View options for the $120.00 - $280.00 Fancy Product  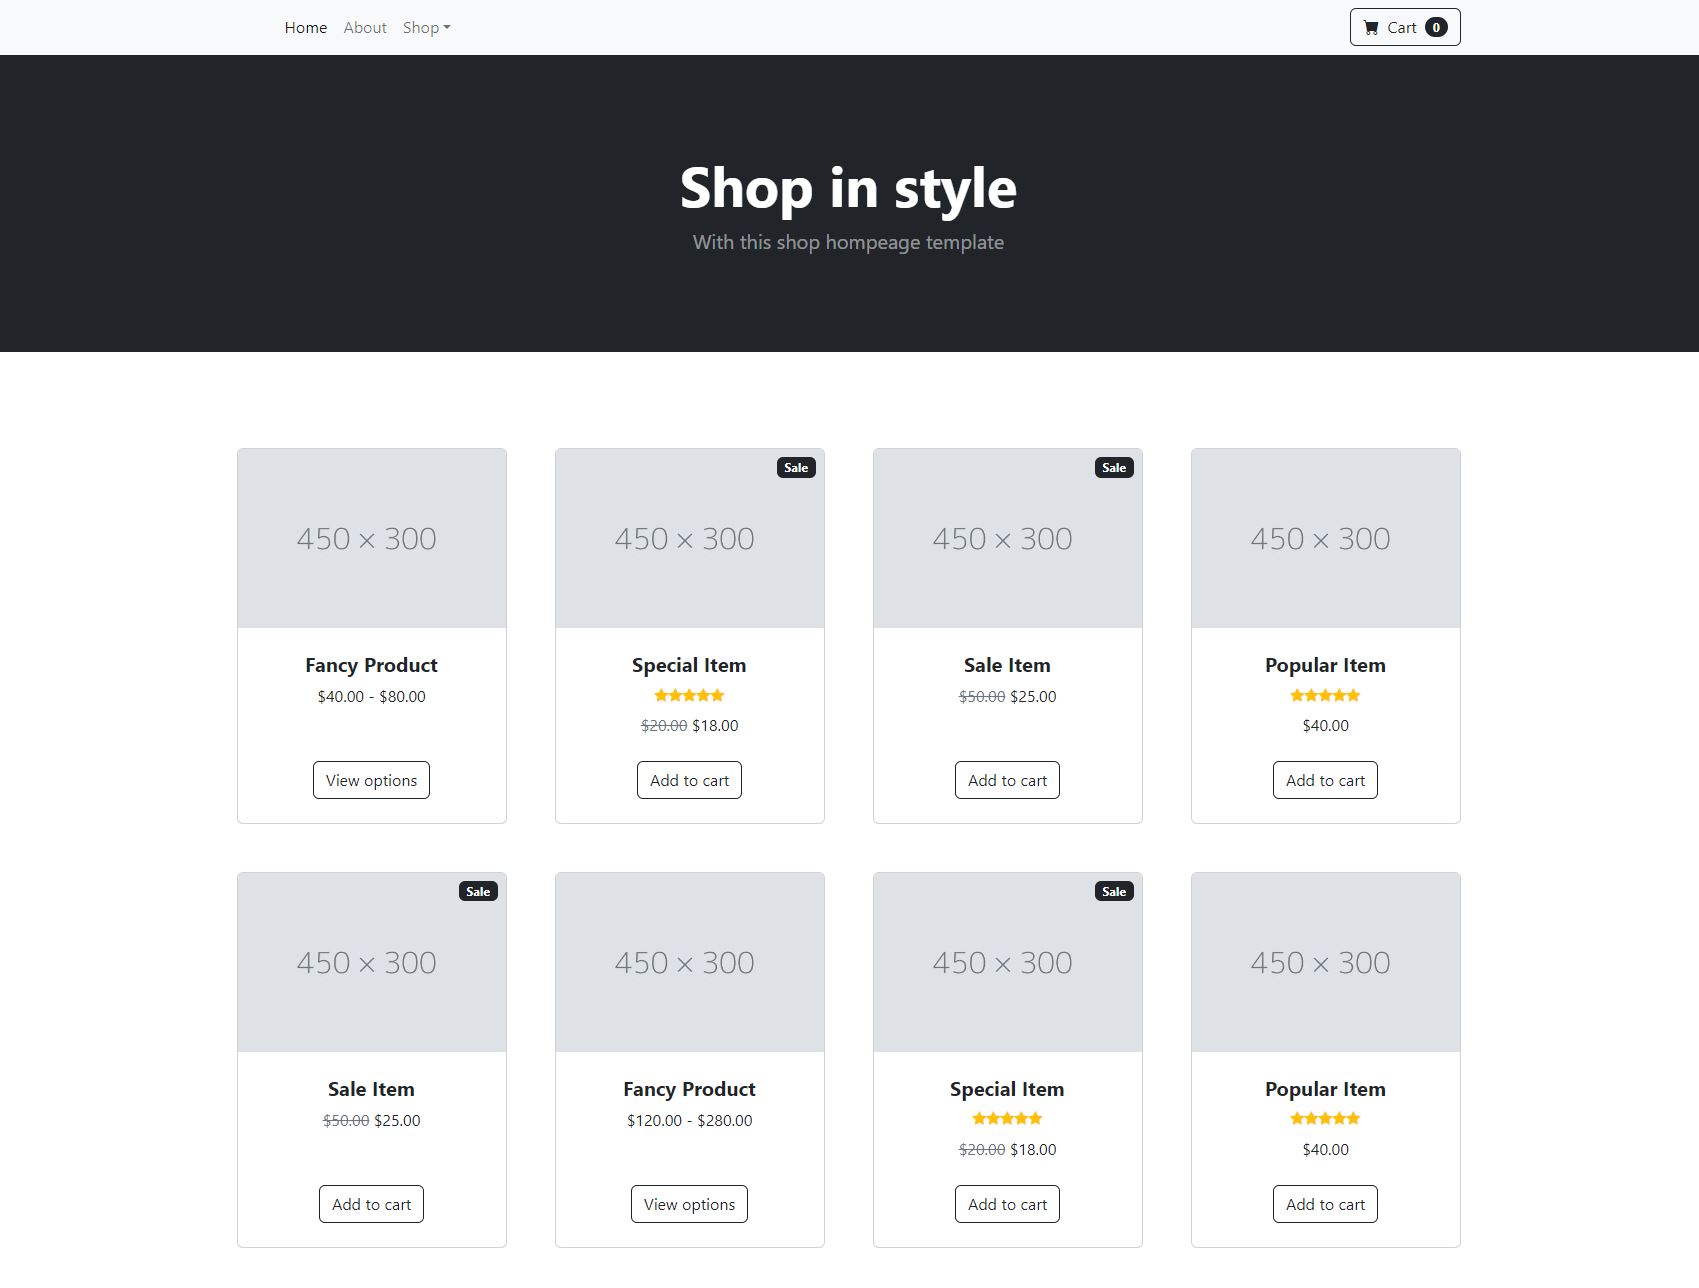coord(689,1204)
